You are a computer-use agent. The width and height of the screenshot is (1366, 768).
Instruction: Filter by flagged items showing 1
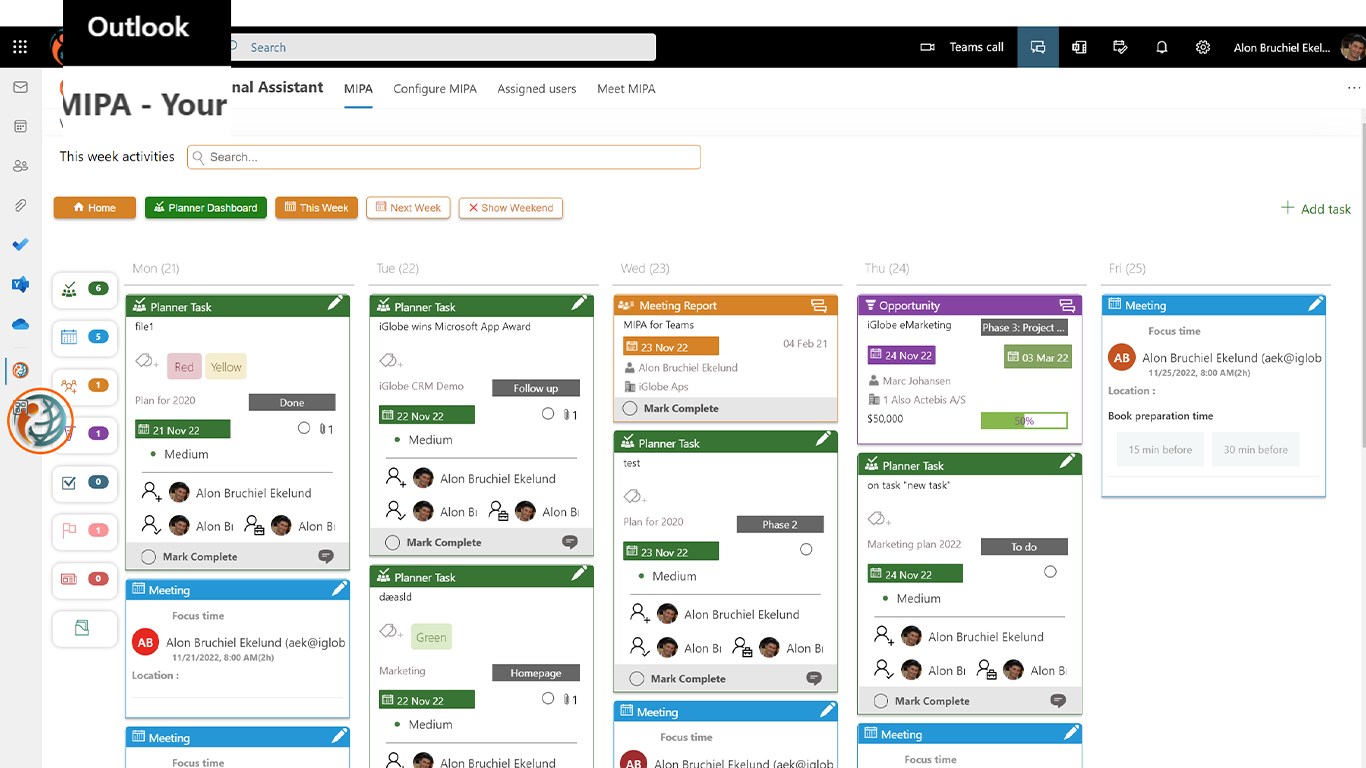click(x=85, y=530)
